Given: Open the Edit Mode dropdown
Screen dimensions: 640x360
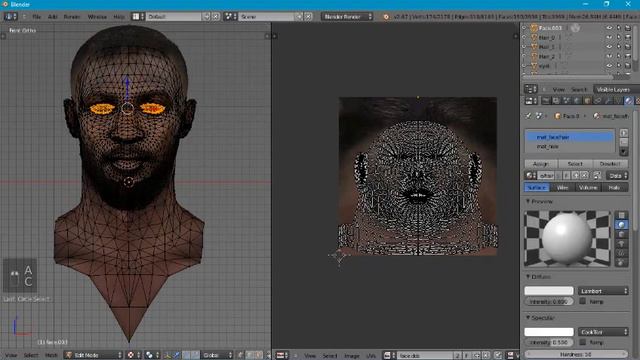Looking at the screenshot, I should [94, 355].
